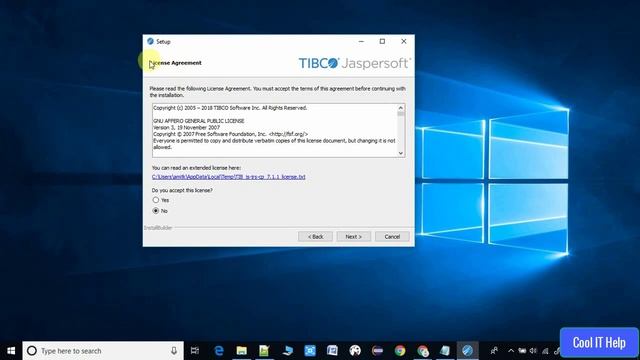Minimize the Setup window

pos(361,41)
